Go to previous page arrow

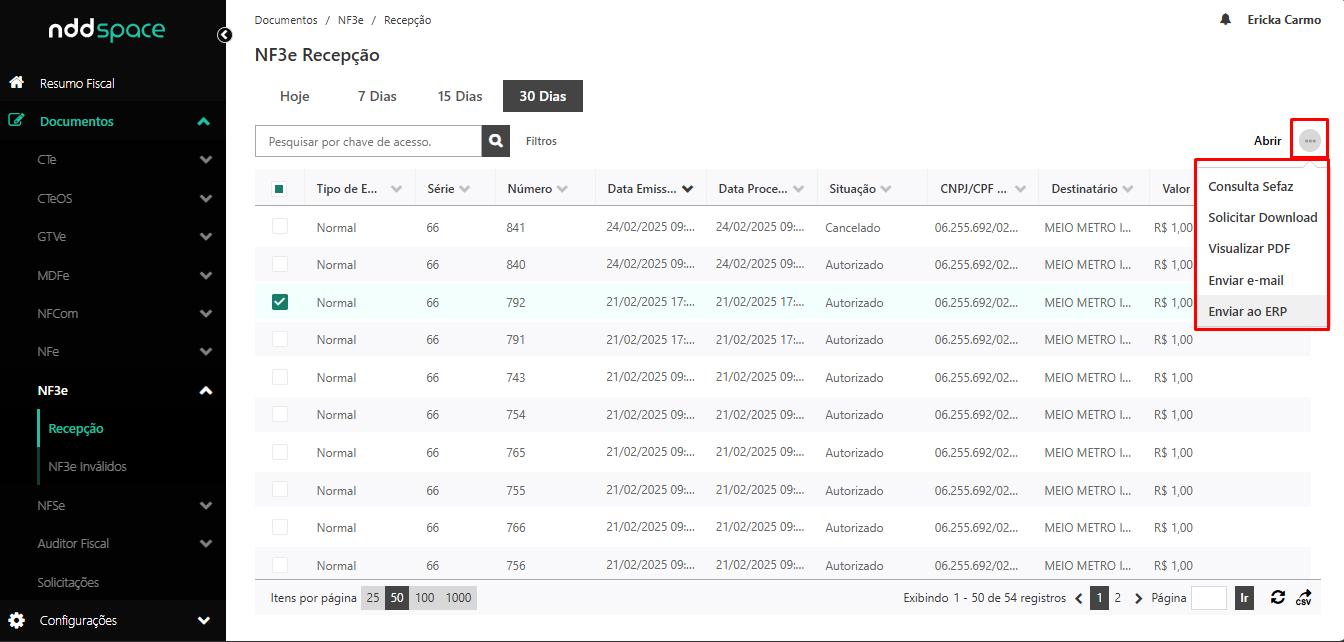[x=1079, y=598]
